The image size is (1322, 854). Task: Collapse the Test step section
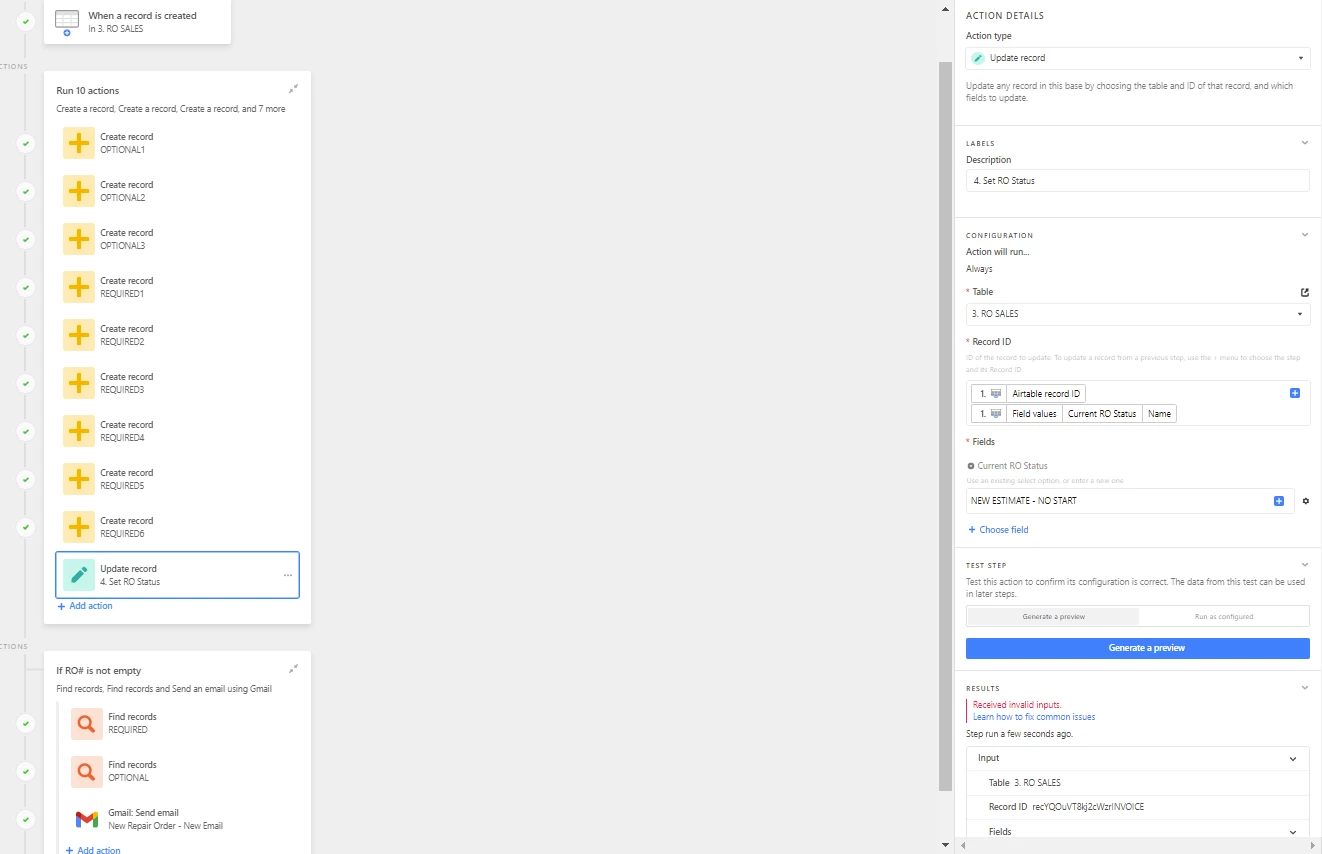(1304, 565)
